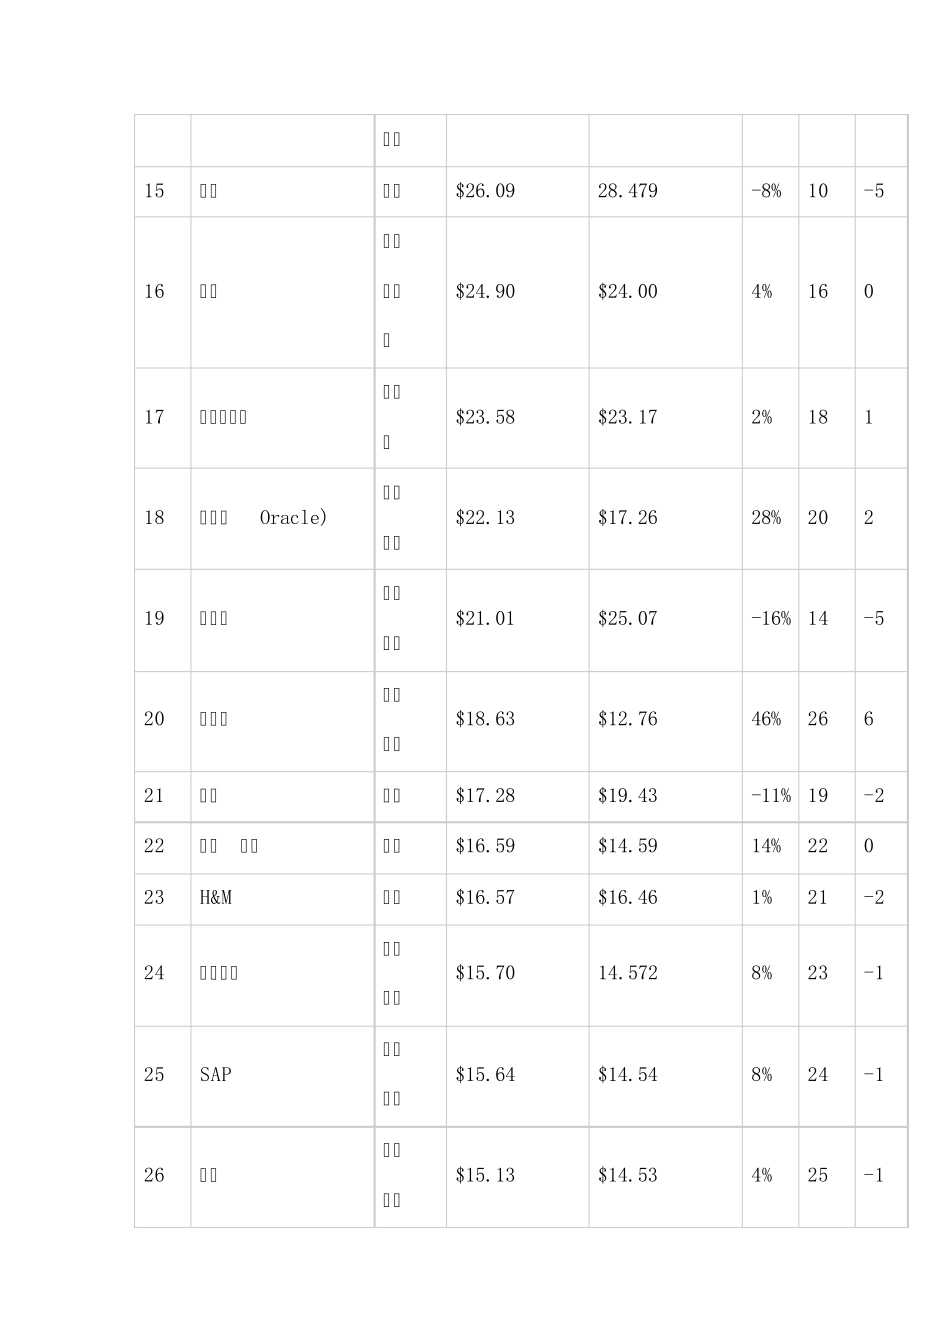
Task: Select the $22.13 value cell
Action: pos(485,518)
